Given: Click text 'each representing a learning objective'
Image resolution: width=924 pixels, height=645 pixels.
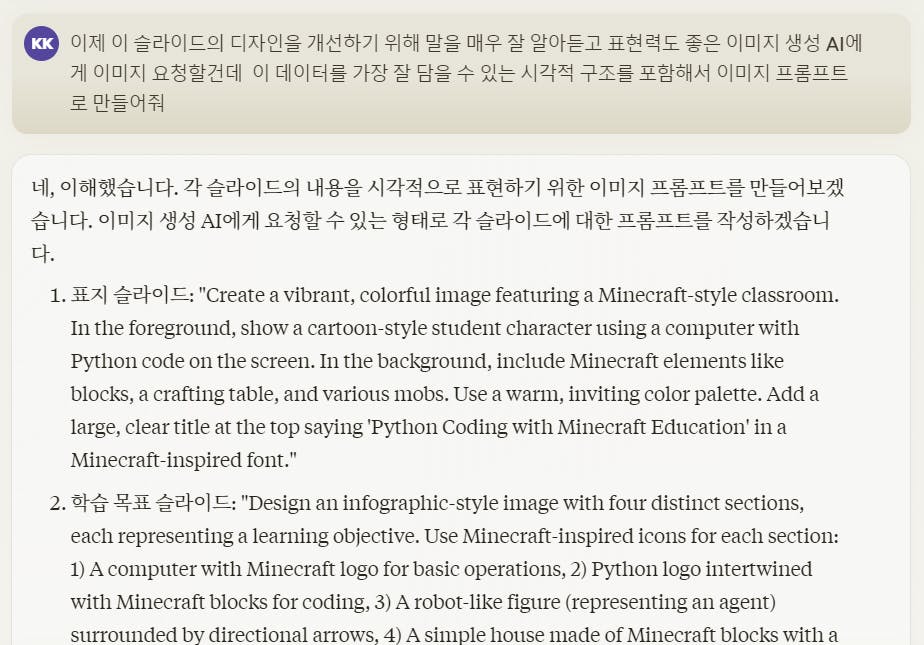Looking at the screenshot, I should click(245, 536).
